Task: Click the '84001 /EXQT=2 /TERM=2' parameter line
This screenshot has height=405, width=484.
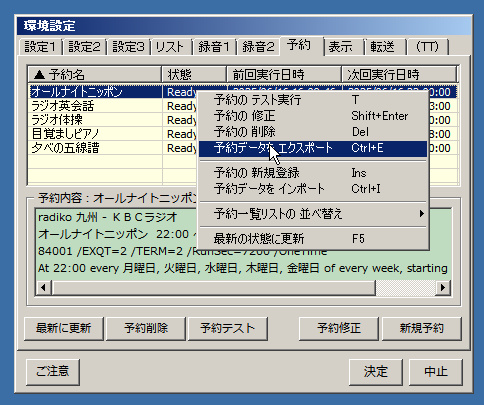Action: pos(182,251)
